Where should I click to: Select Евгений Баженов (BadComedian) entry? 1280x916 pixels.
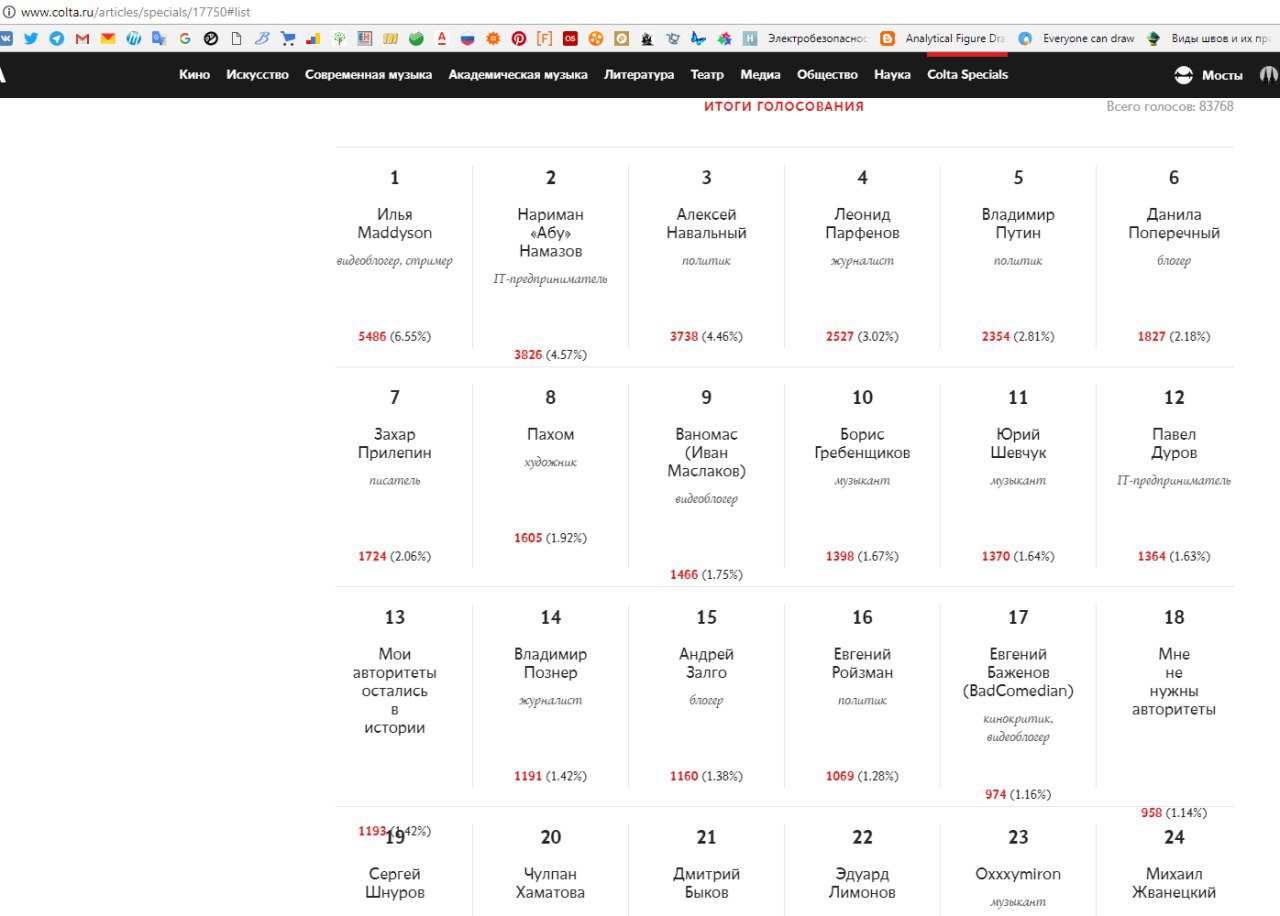point(1018,673)
